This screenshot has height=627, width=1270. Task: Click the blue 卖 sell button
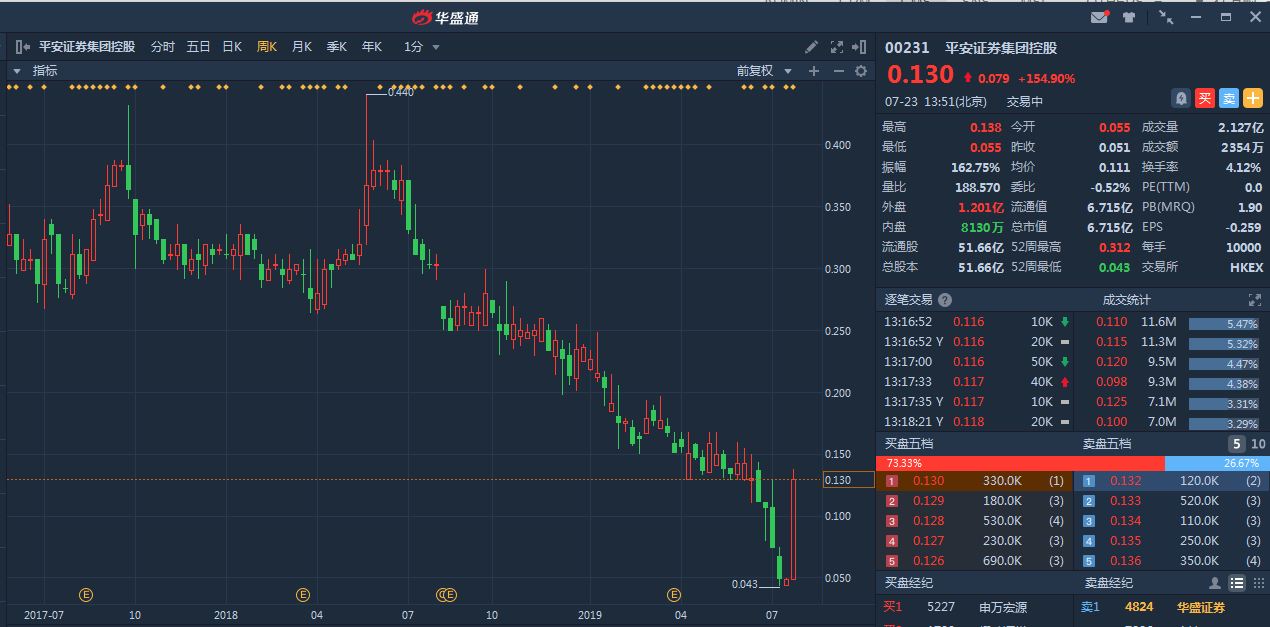1229,98
